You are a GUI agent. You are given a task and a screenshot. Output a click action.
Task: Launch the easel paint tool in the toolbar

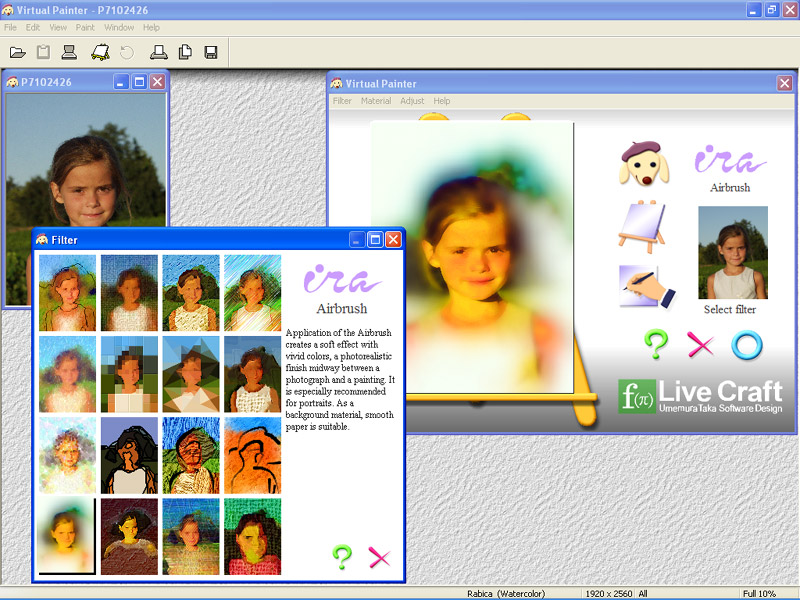pyautogui.click(x=101, y=52)
